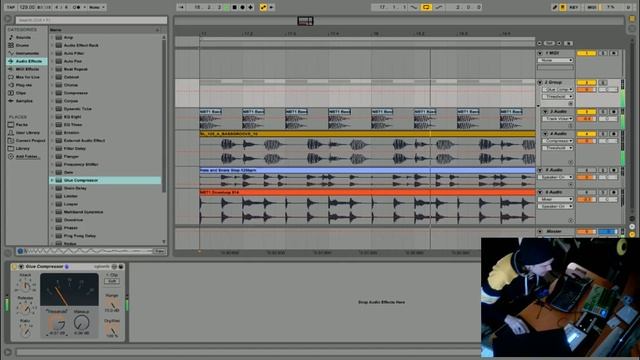Deactivate the 1 MIDI track activator
The height and width of the screenshot is (360, 640).
tap(586, 53)
